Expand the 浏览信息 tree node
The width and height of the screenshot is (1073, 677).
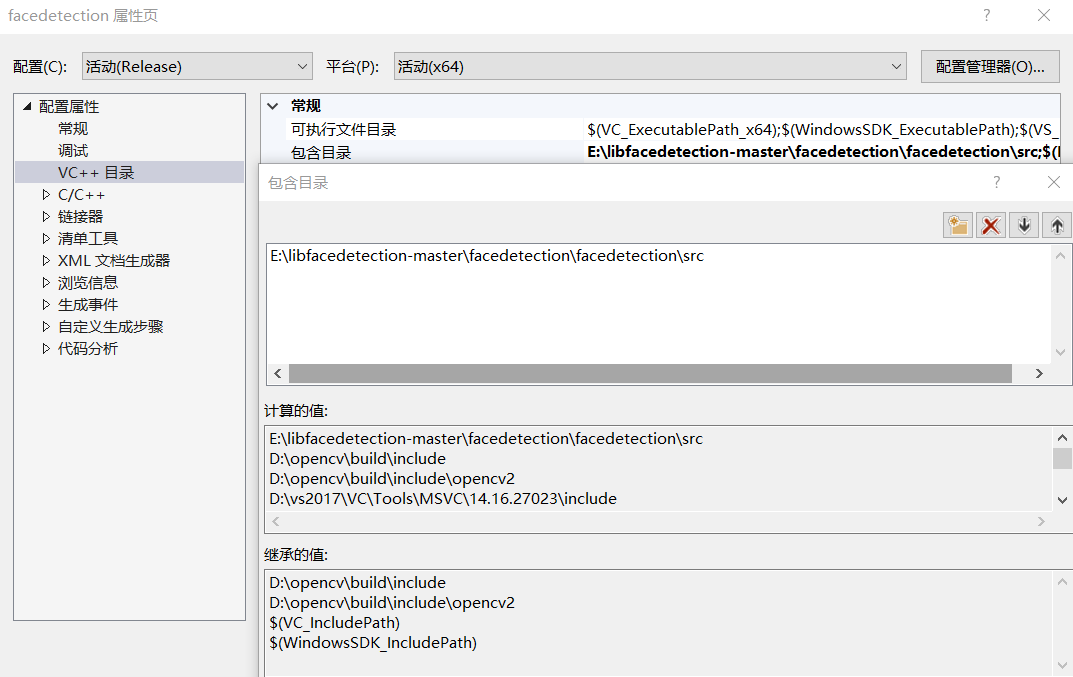(x=46, y=283)
